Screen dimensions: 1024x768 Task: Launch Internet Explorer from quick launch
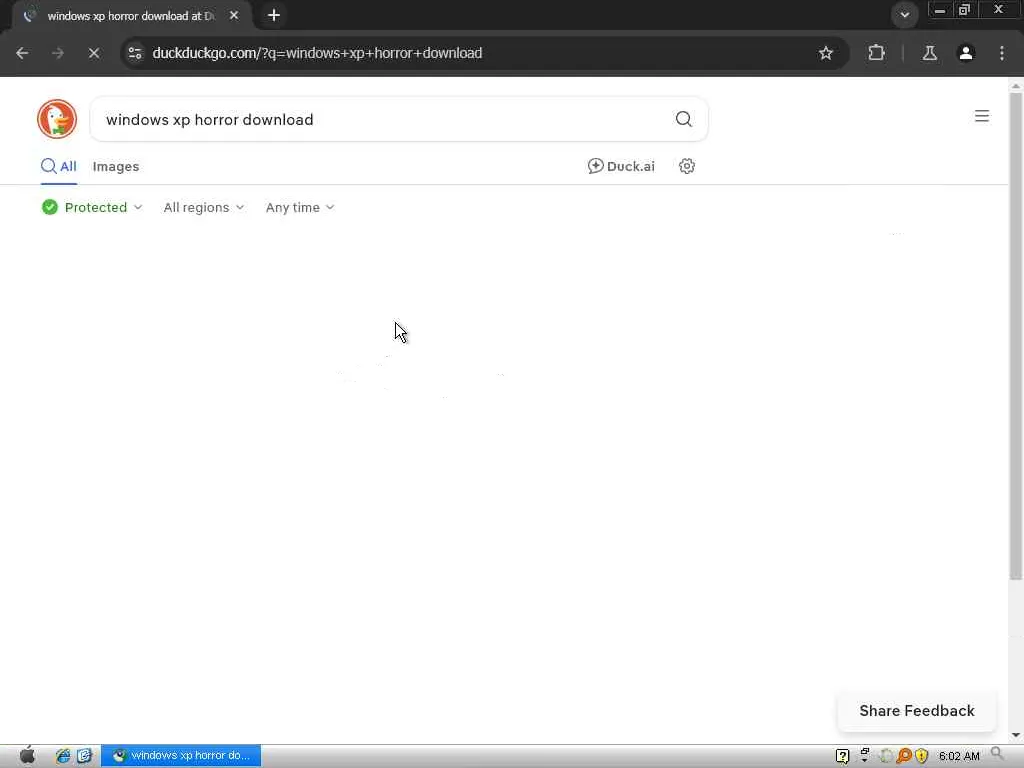tap(63, 756)
